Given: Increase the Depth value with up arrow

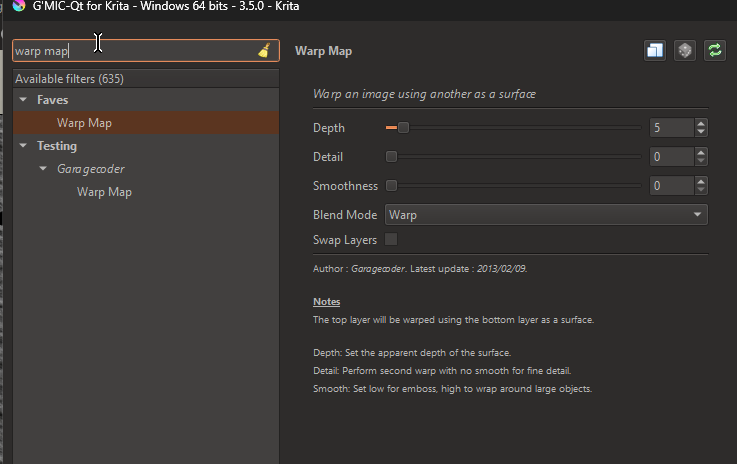Looking at the screenshot, I should click(x=701, y=123).
